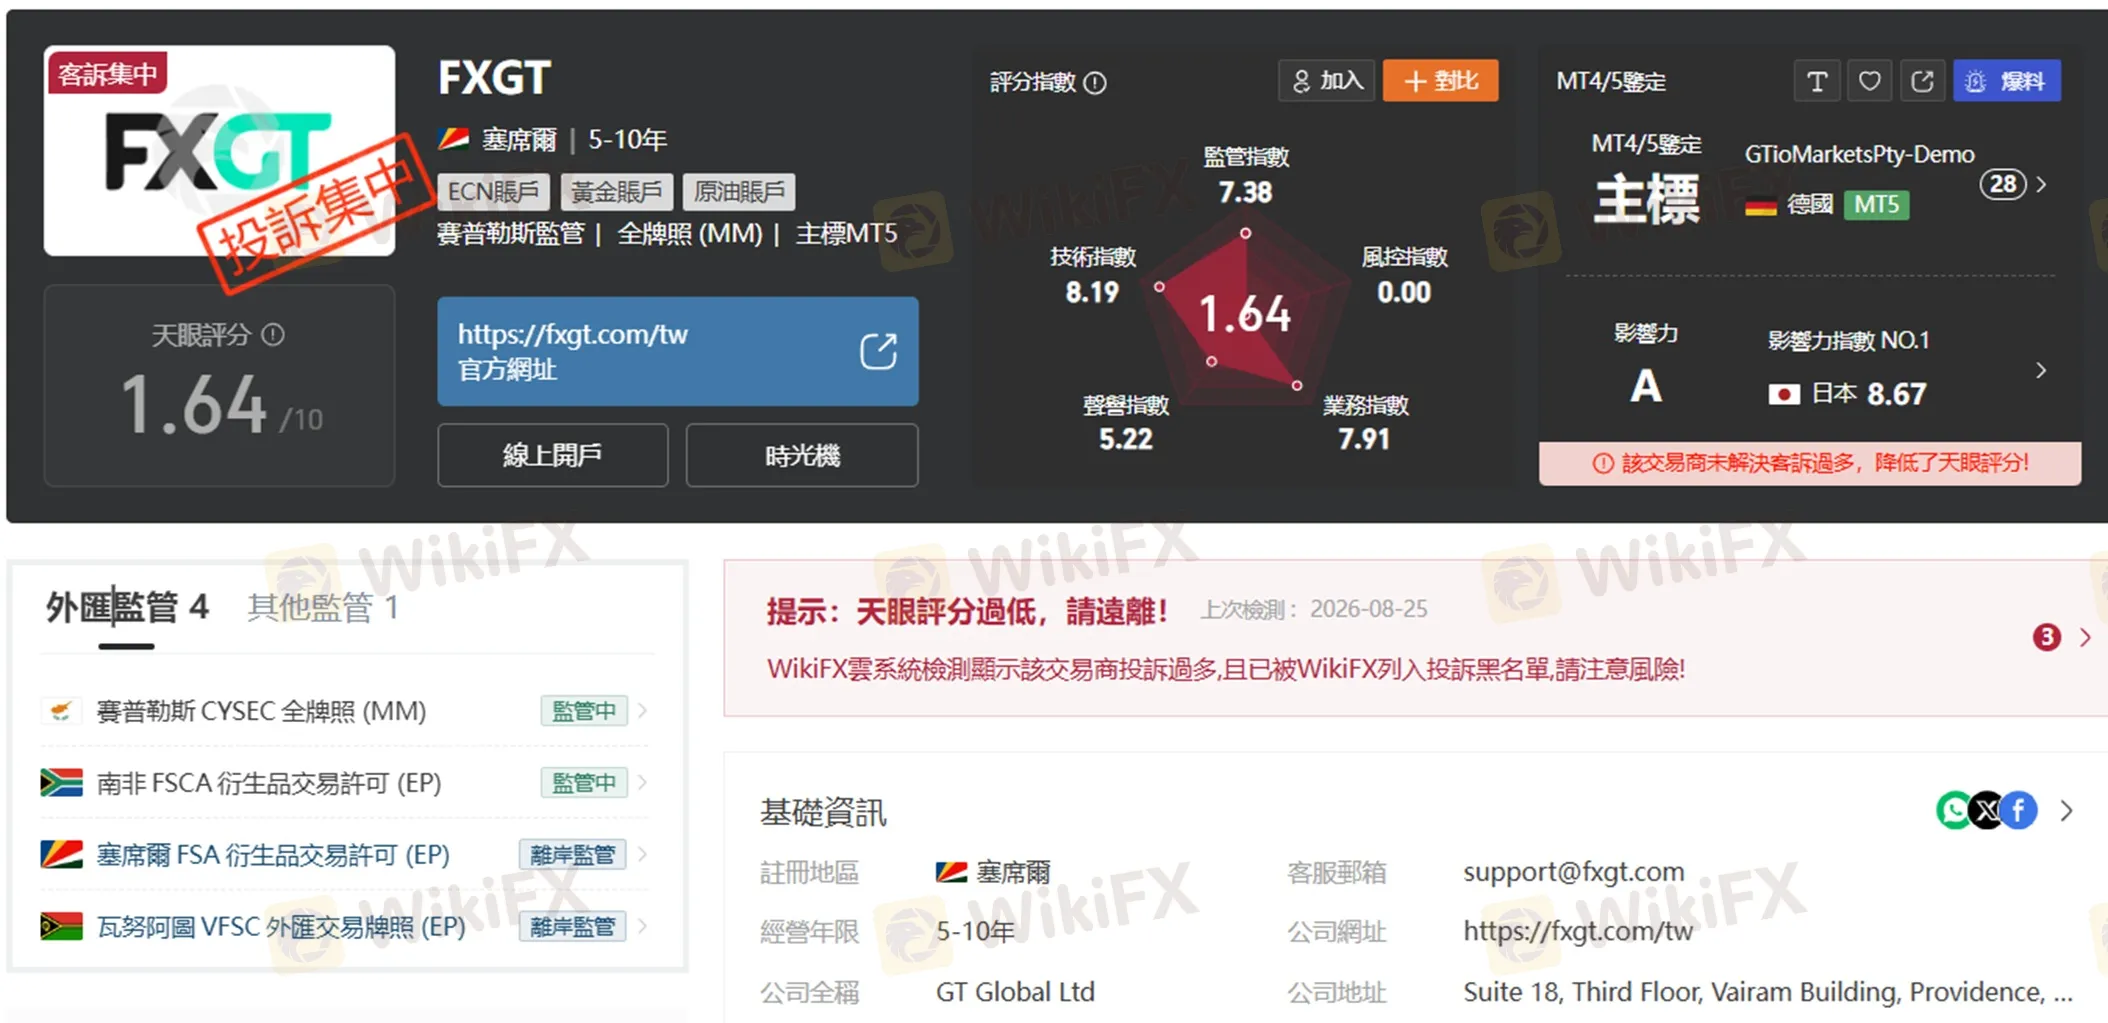The height and width of the screenshot is (1023, 2108).
Task: Open X (Twitter) social icon
Action: coord(1987,810)
